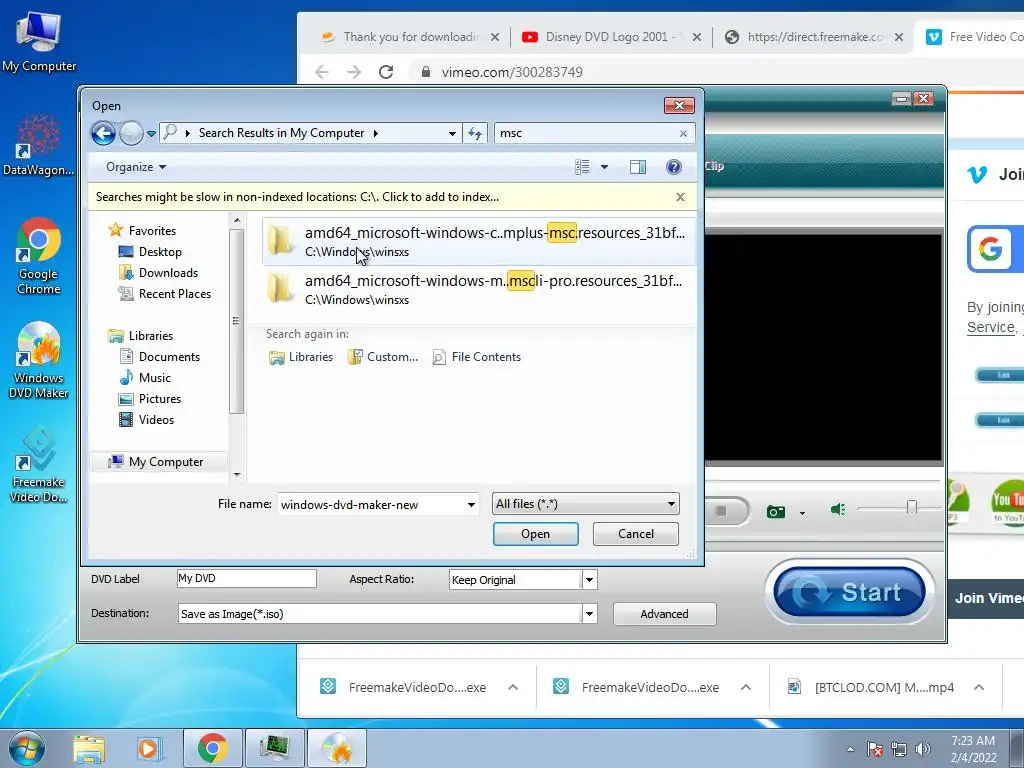This screenshot has height=768, width=1024.
Task: Open the Organize menu
Action: [136, 167]
